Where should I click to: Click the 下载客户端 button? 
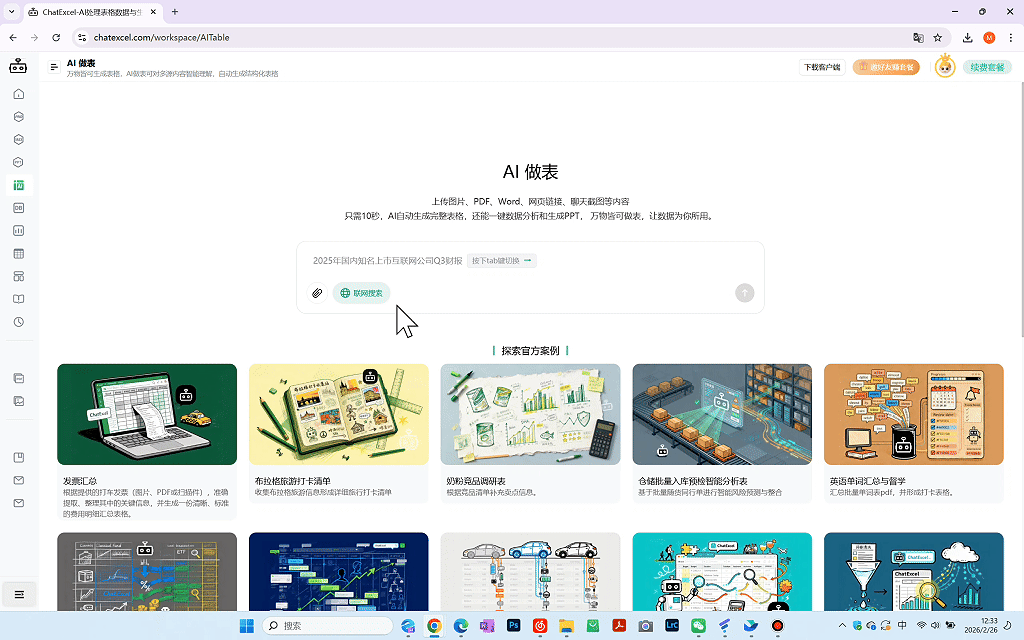[822, 67]
